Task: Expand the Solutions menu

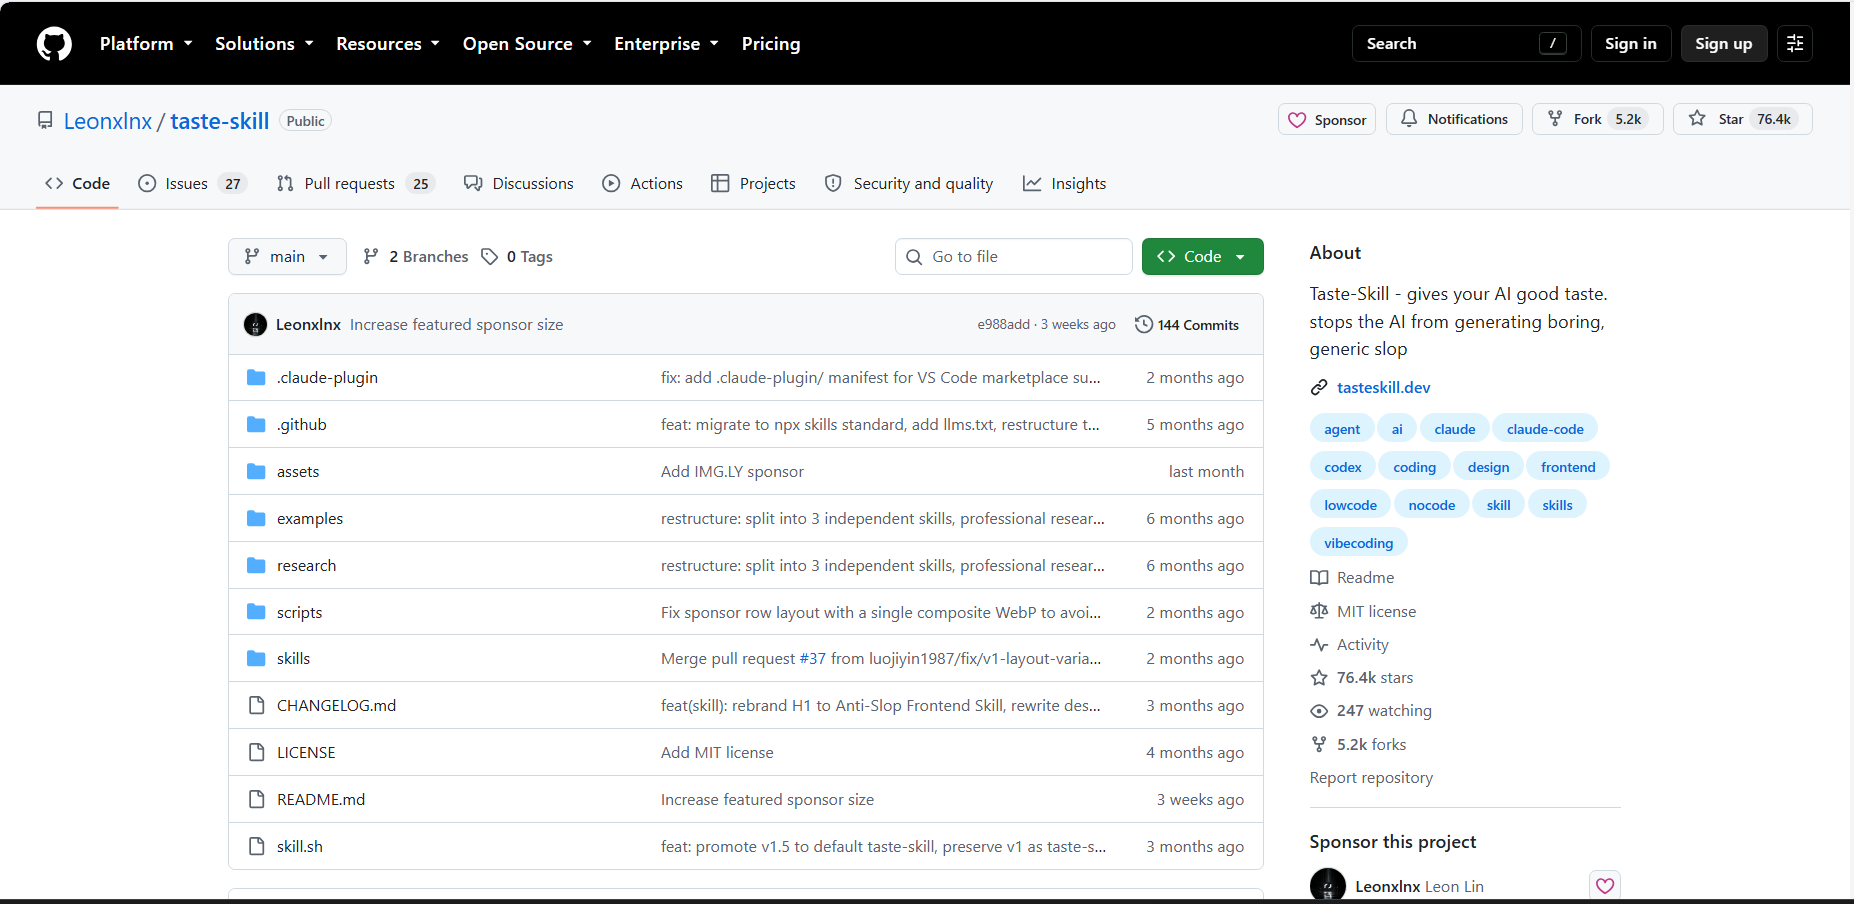Action: pyautogui.click(x=264, y=44)
